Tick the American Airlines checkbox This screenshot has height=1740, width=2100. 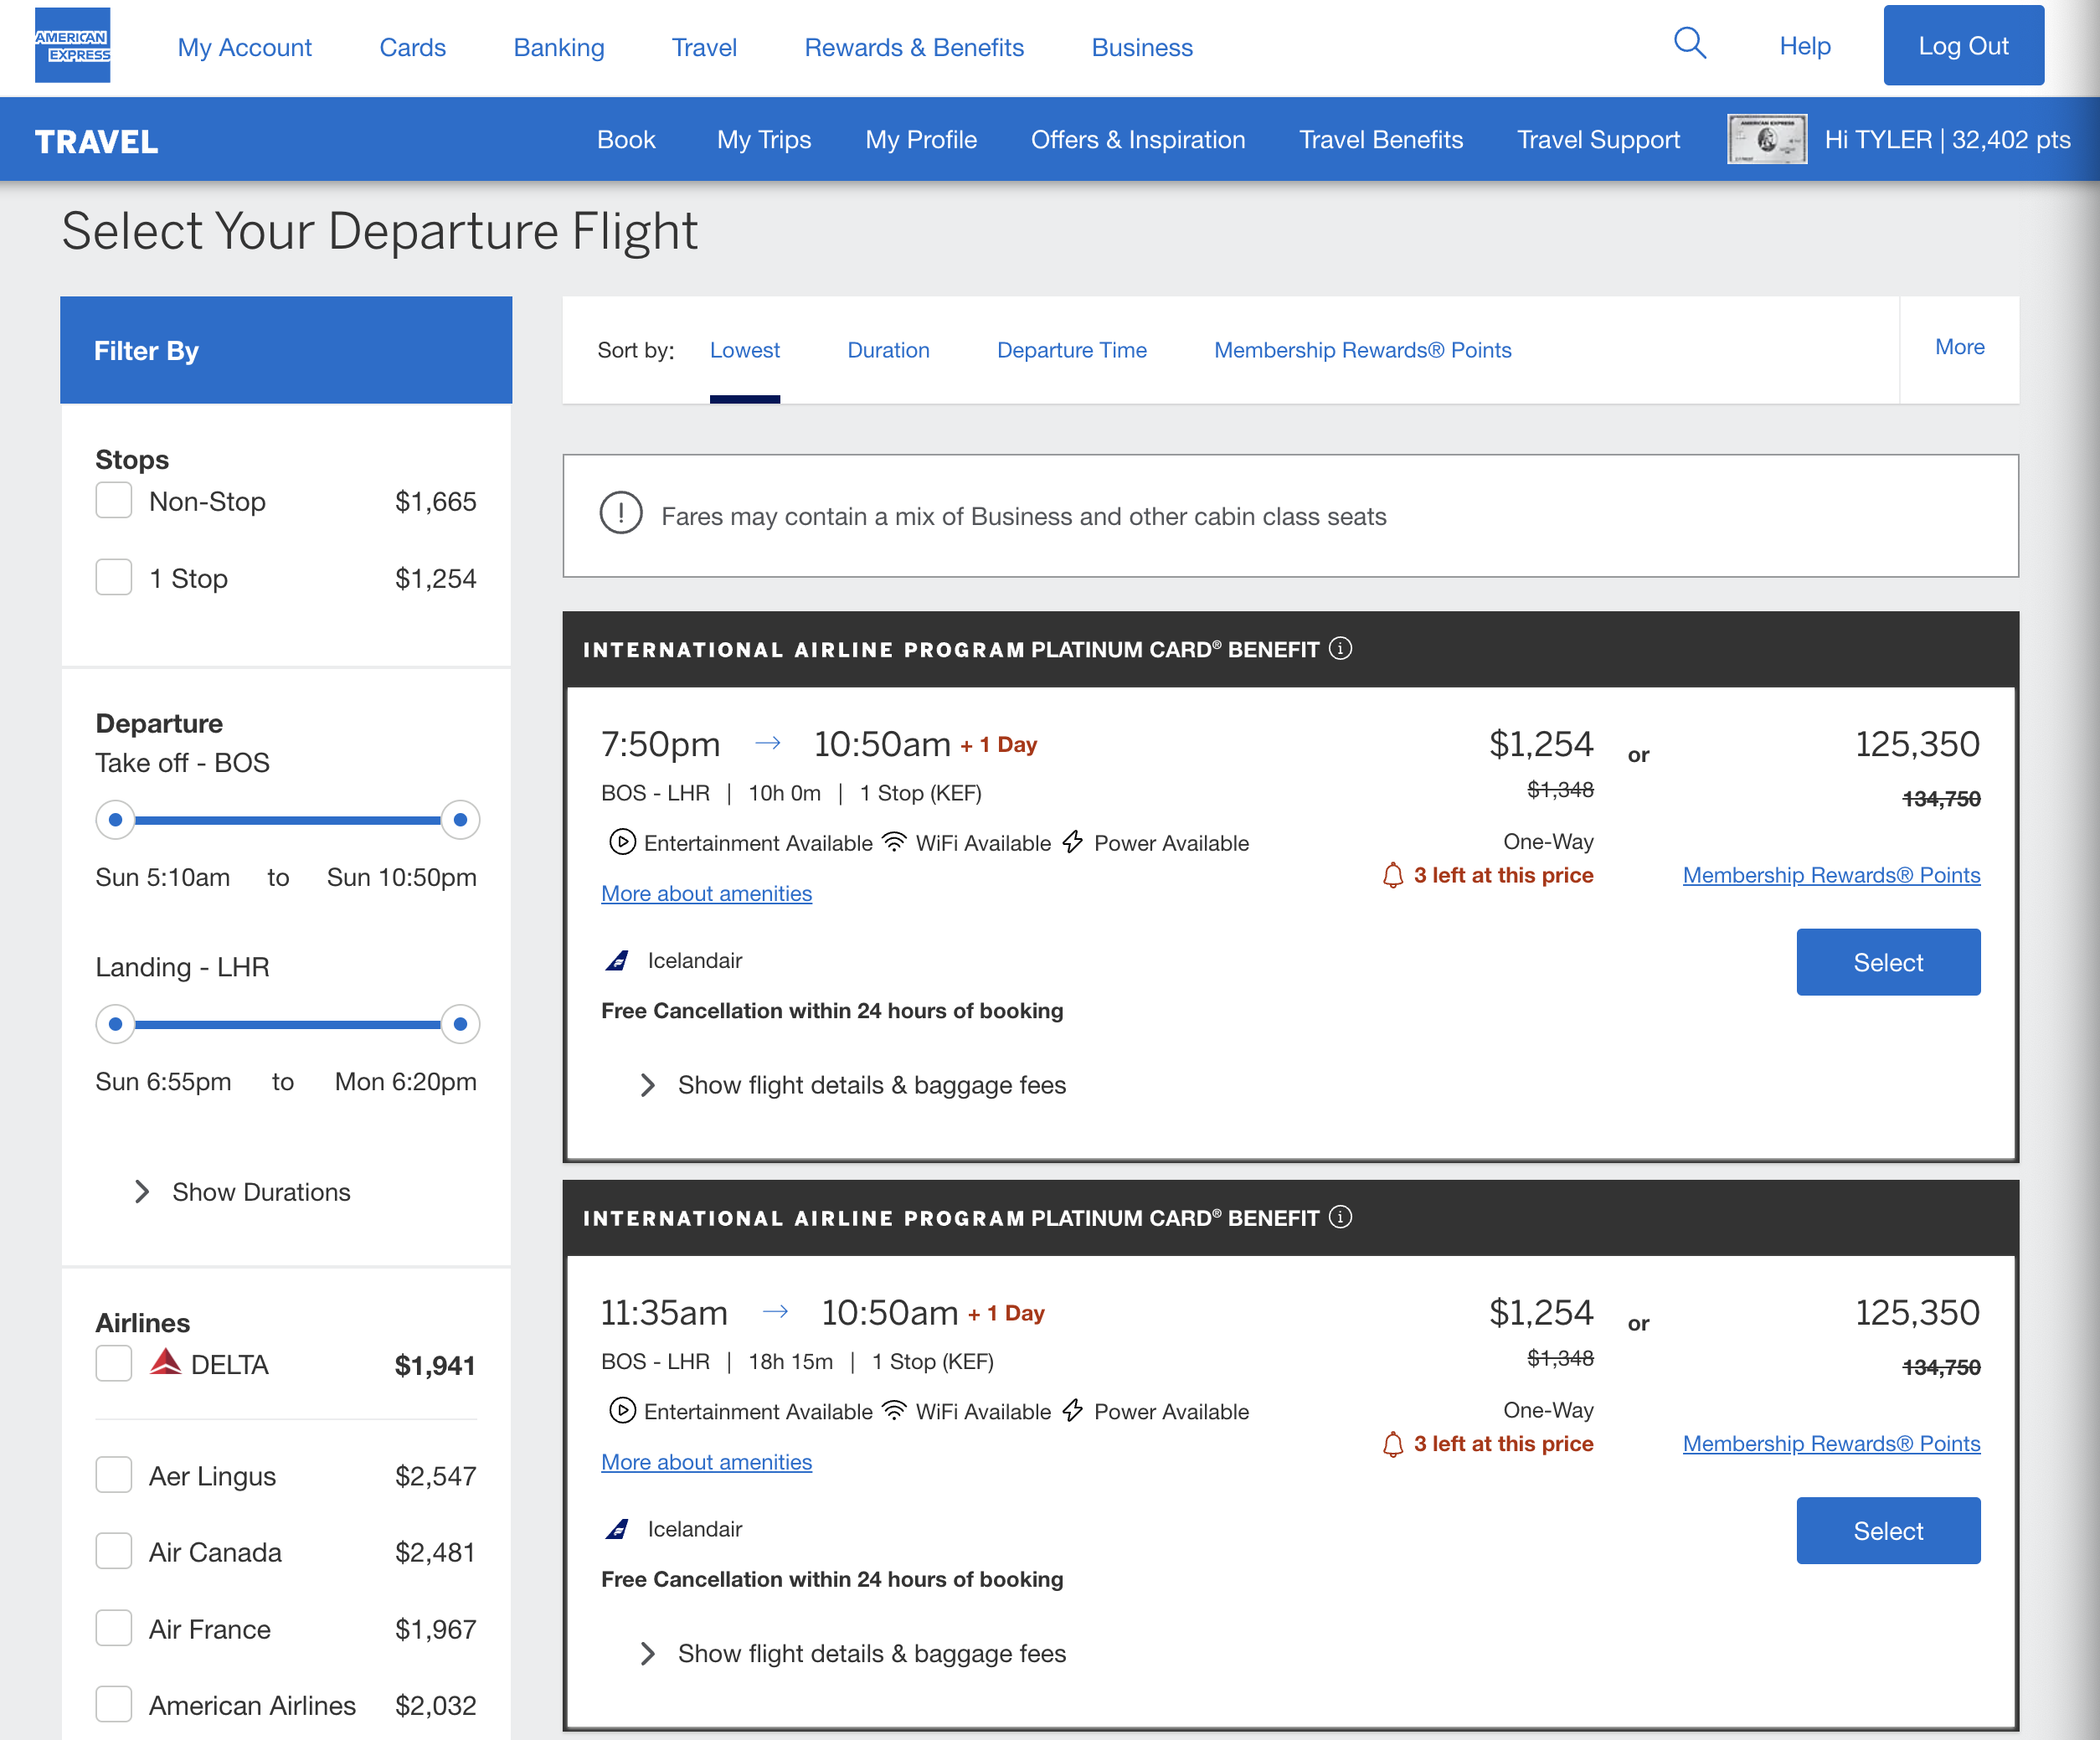[x=114, y=1704]
